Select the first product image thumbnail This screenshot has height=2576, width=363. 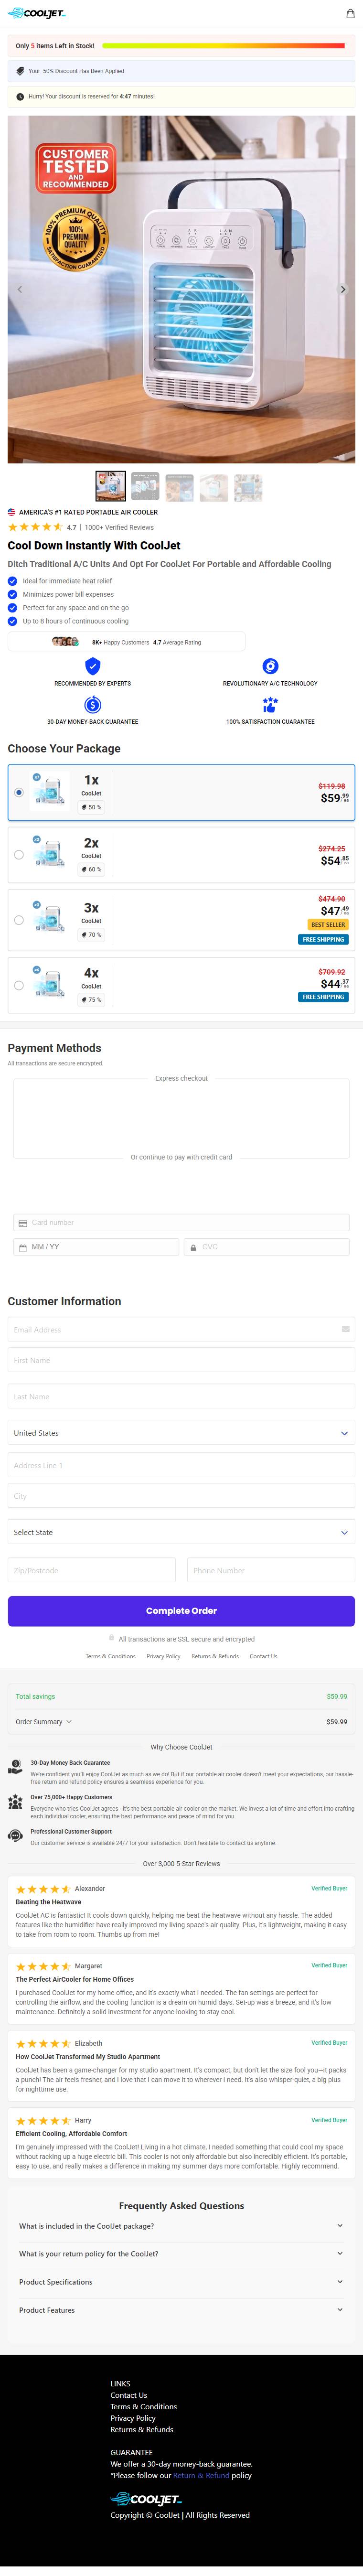pos(110,486)
